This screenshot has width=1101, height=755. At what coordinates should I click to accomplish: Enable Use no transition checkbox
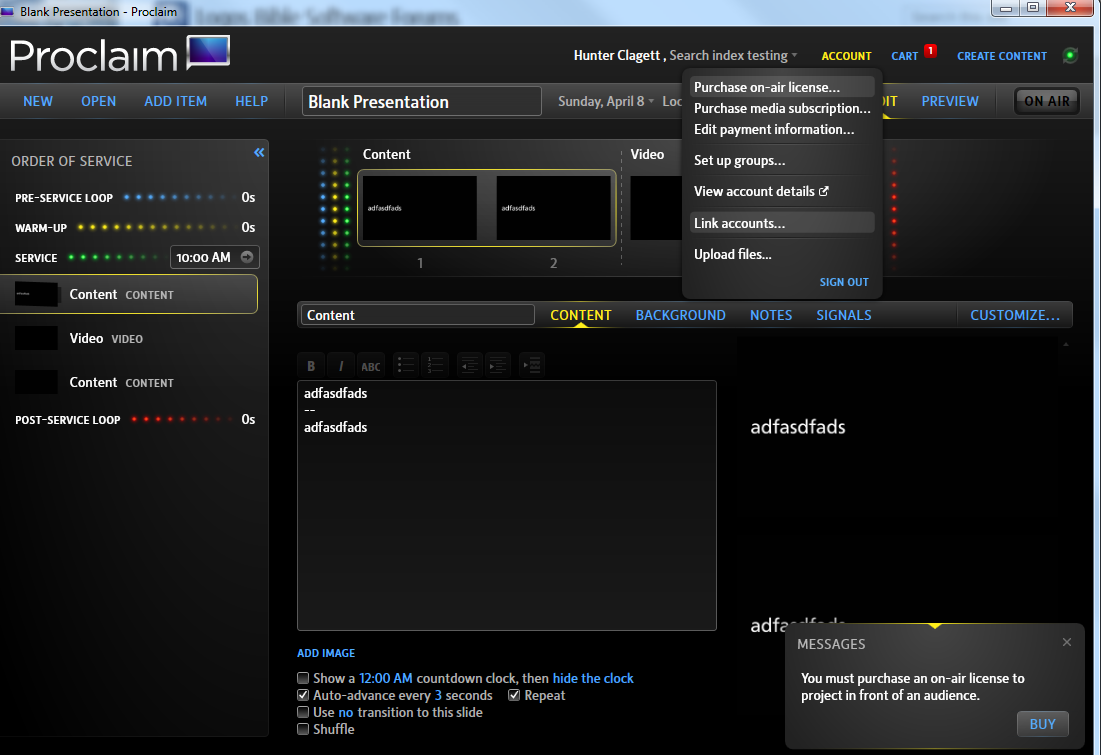pyautogui.click(x=303, y=711)
